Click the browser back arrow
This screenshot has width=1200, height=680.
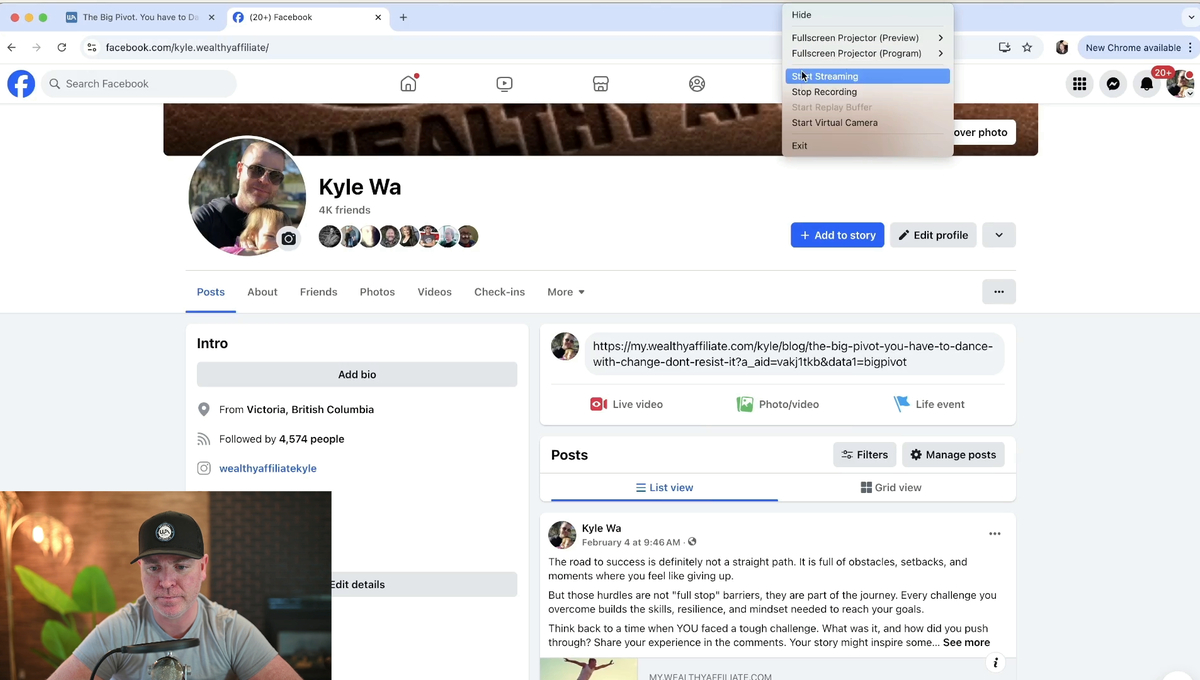click(12, 47)
